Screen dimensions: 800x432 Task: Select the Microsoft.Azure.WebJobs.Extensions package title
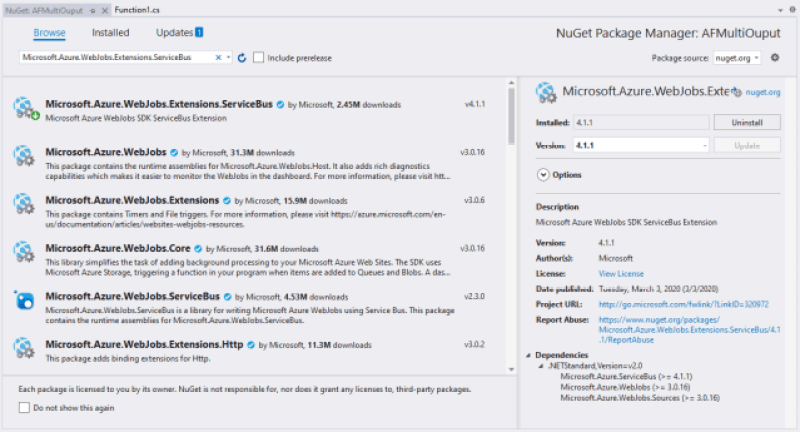click(x=132, y=200)
